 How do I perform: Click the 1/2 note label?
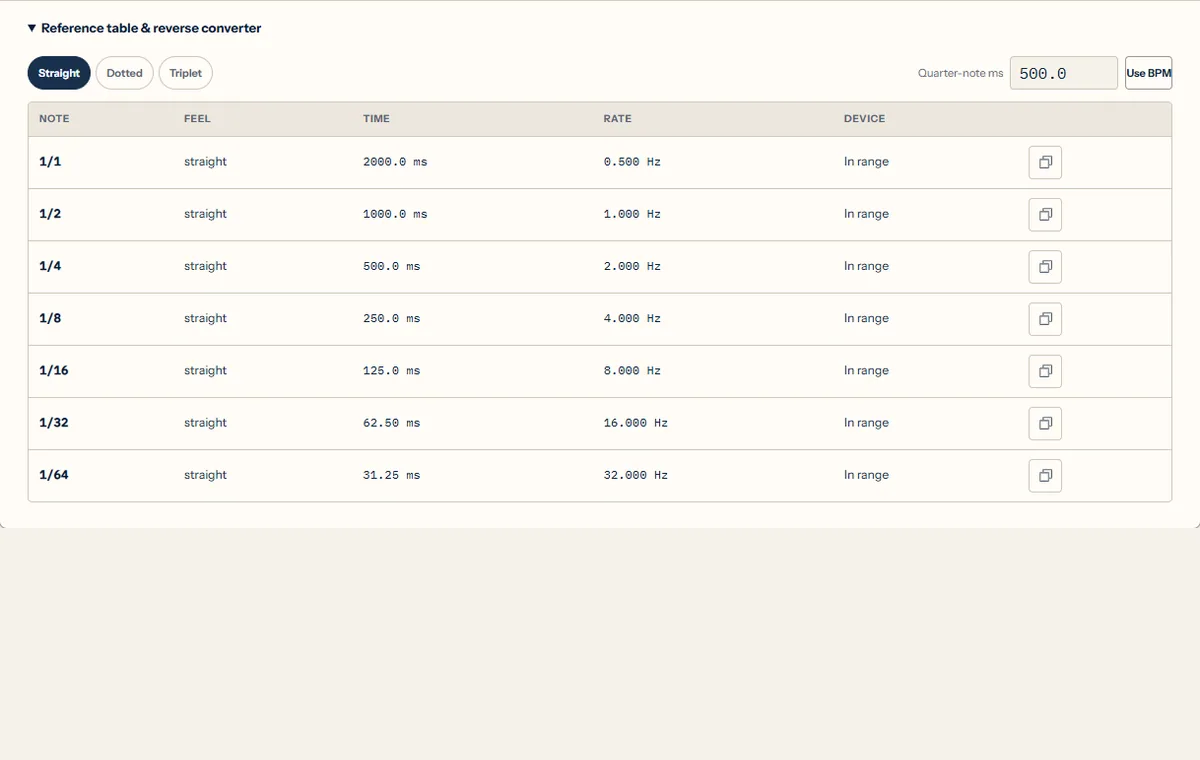coord(50,214)
